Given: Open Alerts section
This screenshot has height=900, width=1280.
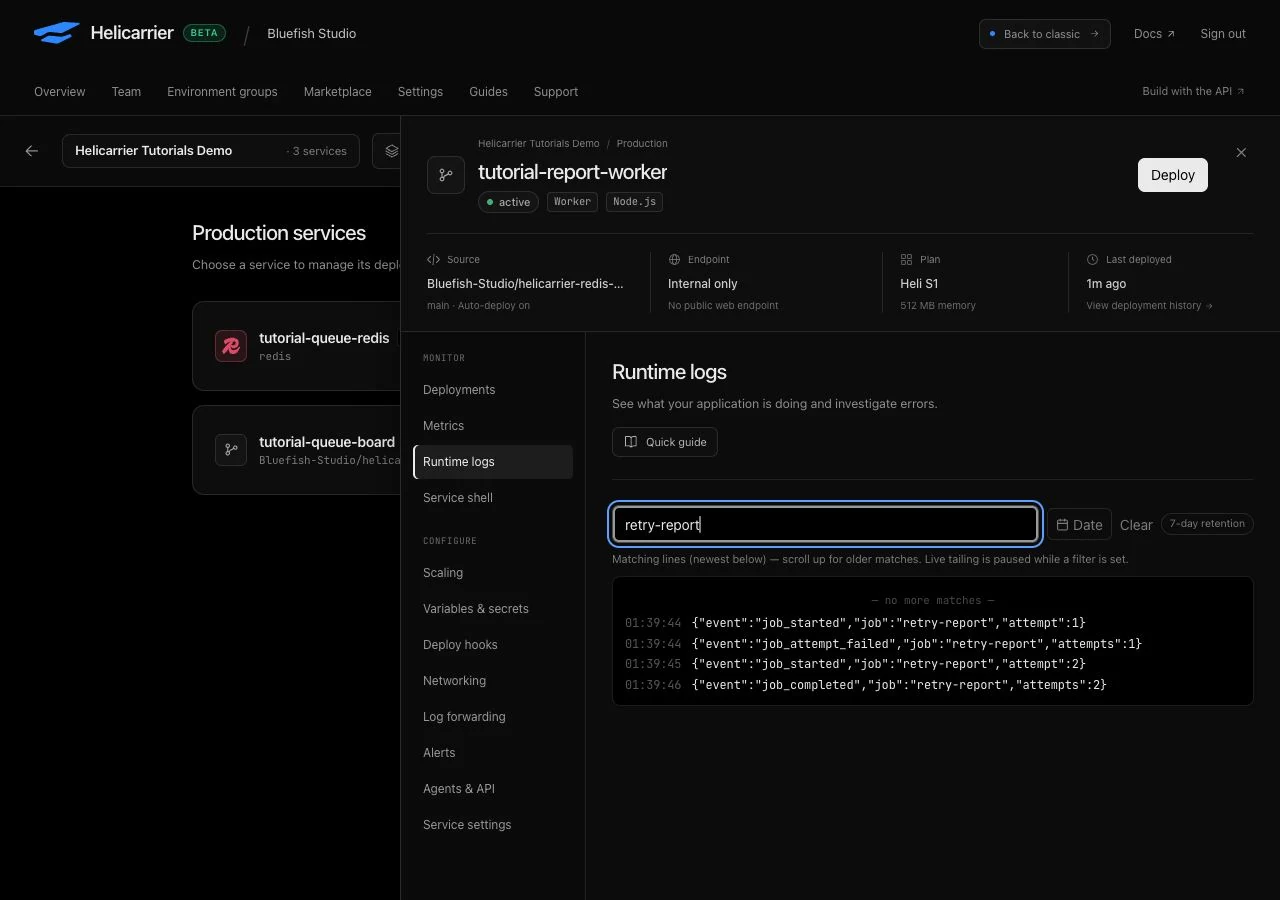Looking at the screenshot, I should (x=493, y=753).
